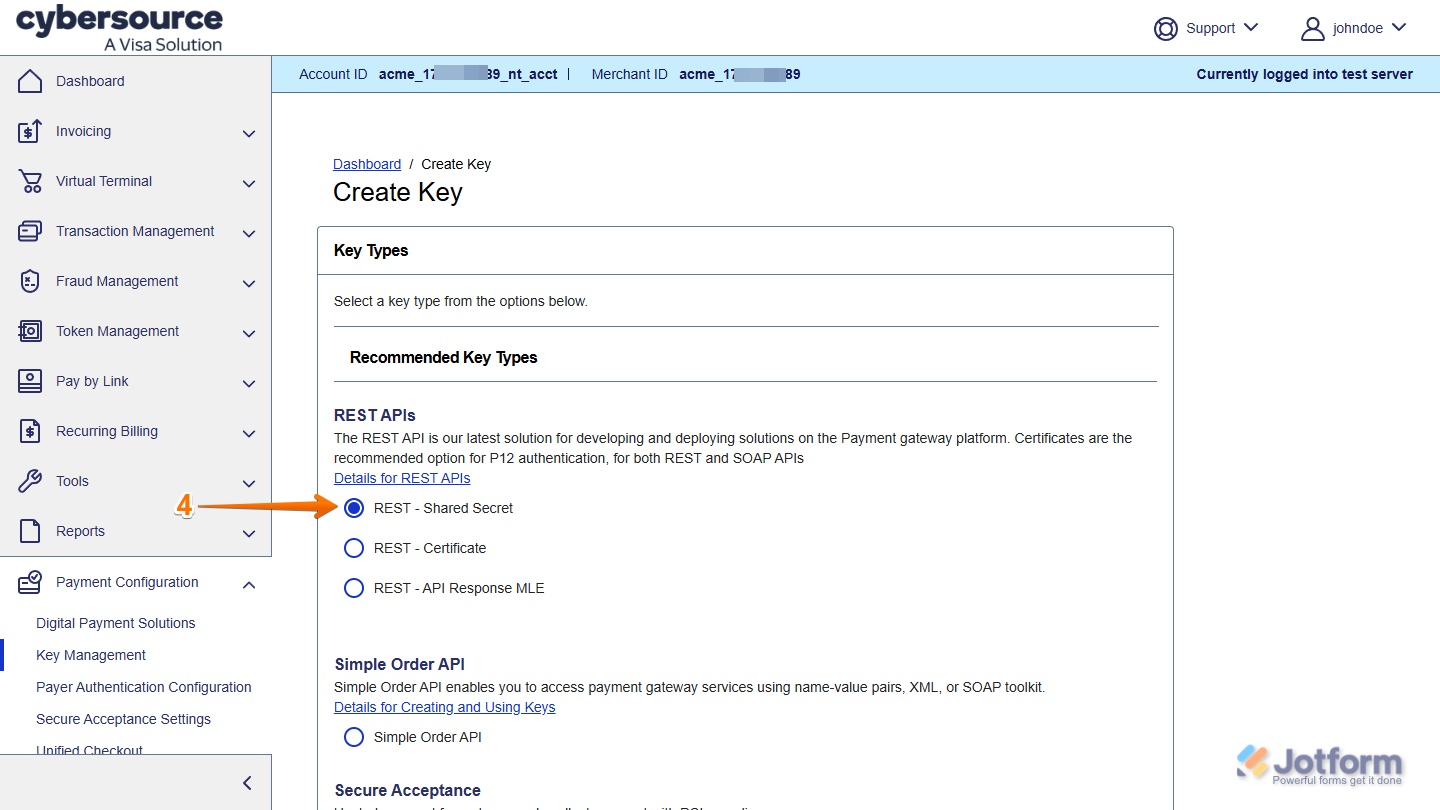Open the Support dropdown arrow

[x=1251, y=27]
